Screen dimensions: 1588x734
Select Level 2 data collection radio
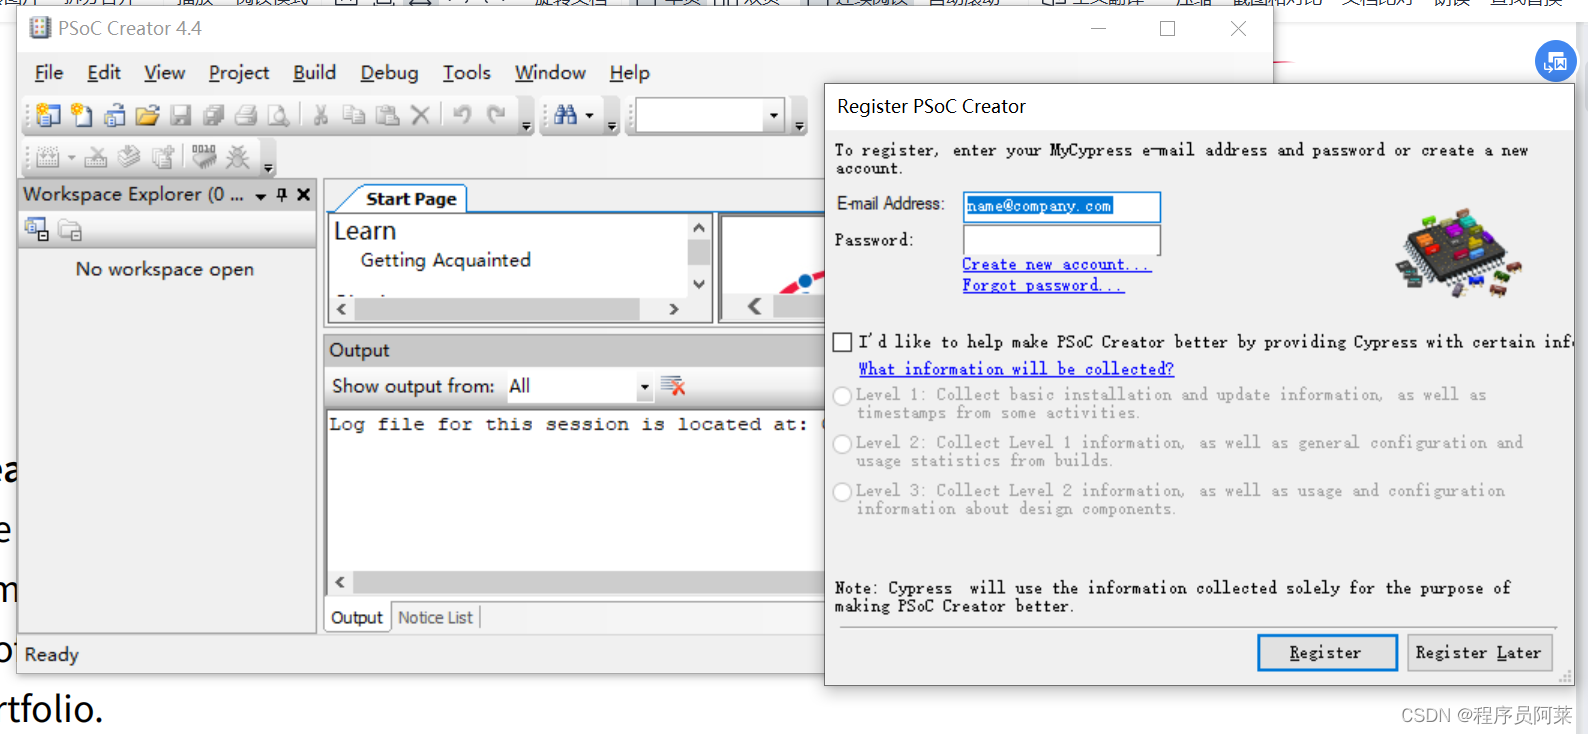pyautogui.click(x=842, y=444)
